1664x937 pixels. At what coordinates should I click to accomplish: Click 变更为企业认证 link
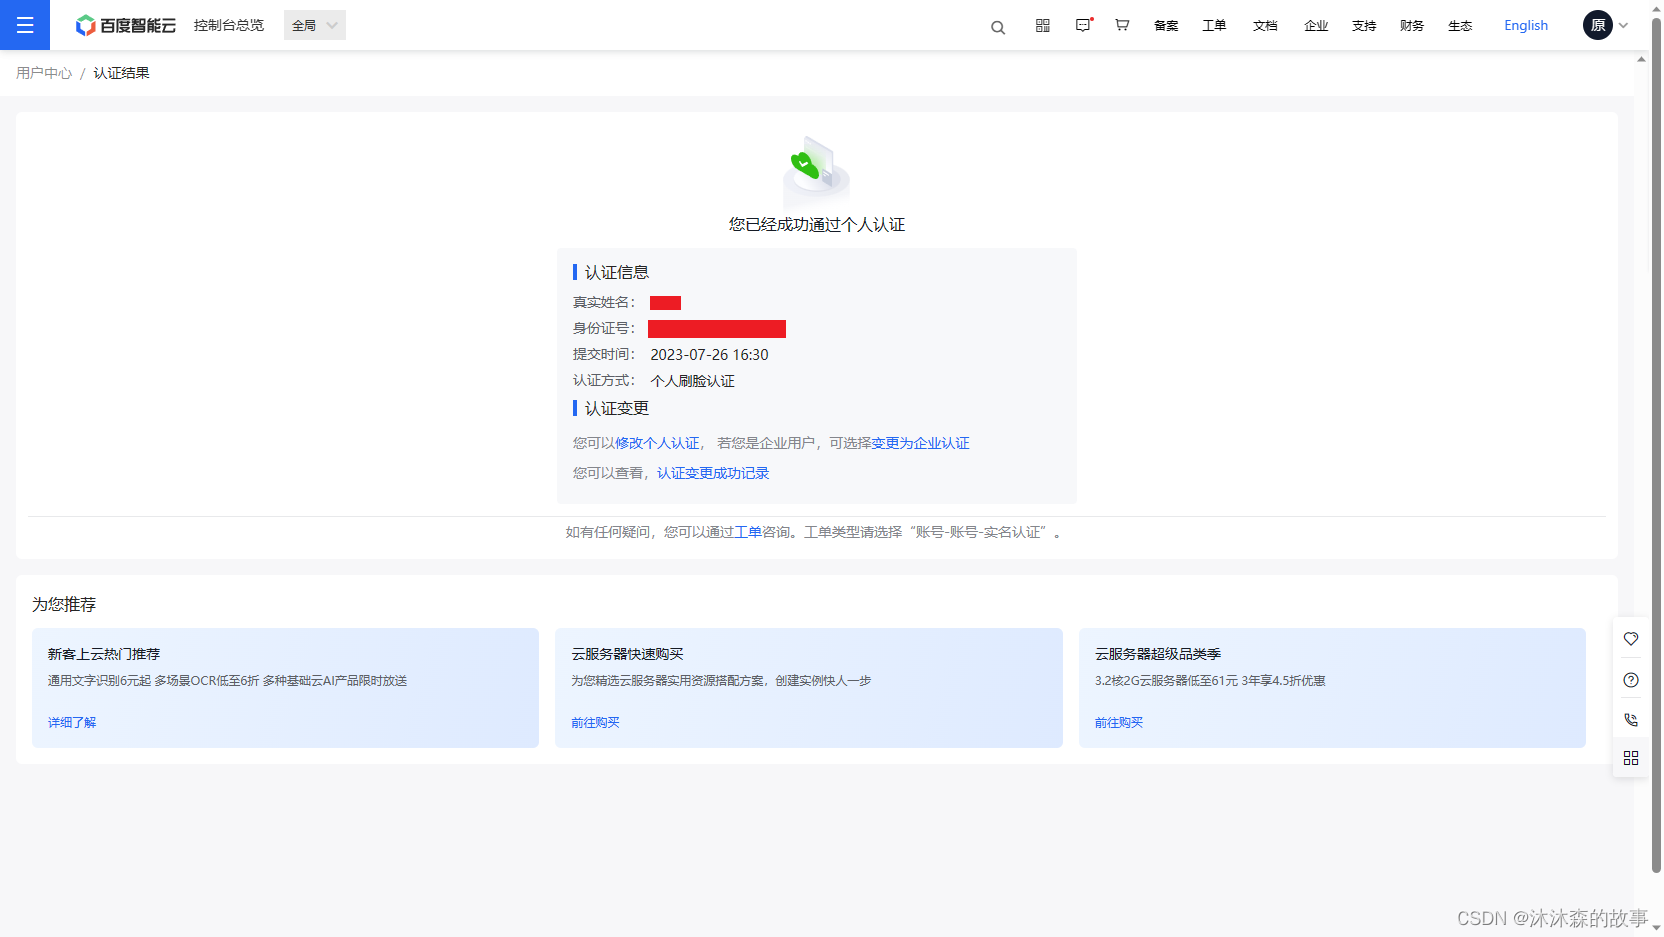click(x=920, y=443)
